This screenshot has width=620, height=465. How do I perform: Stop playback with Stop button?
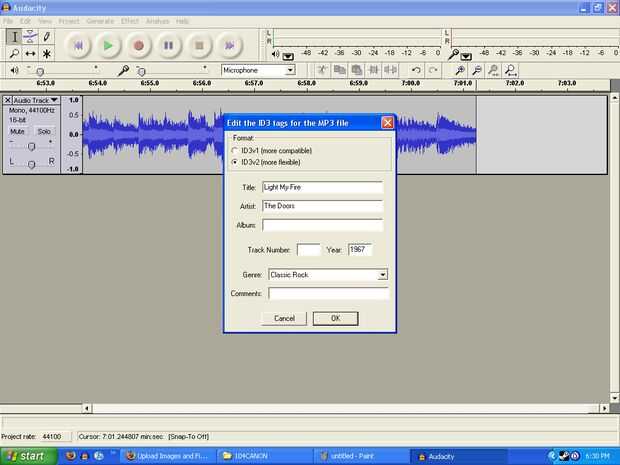pyautogui.click(x=199, y=45)
